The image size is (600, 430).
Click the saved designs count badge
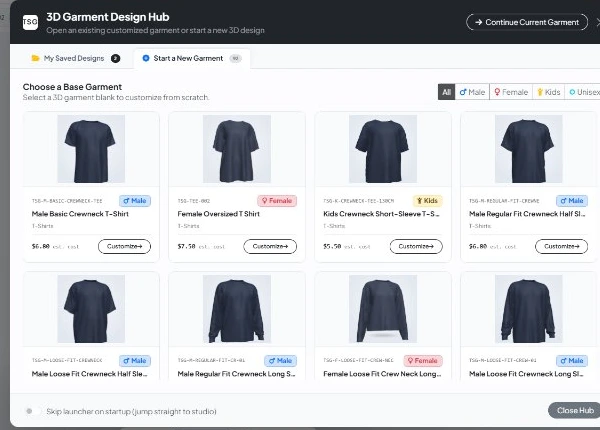pos(115,59)
